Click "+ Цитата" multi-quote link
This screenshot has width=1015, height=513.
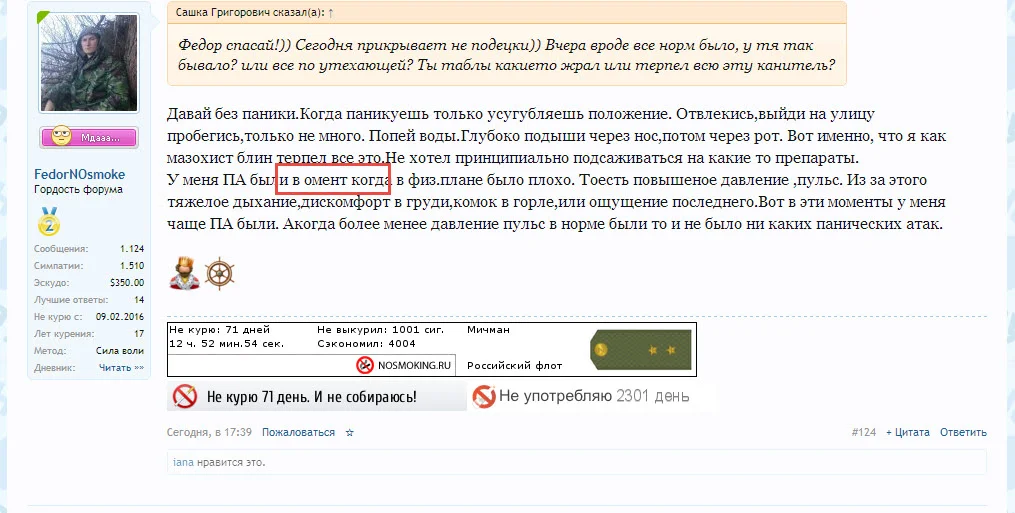click(908, 432)
